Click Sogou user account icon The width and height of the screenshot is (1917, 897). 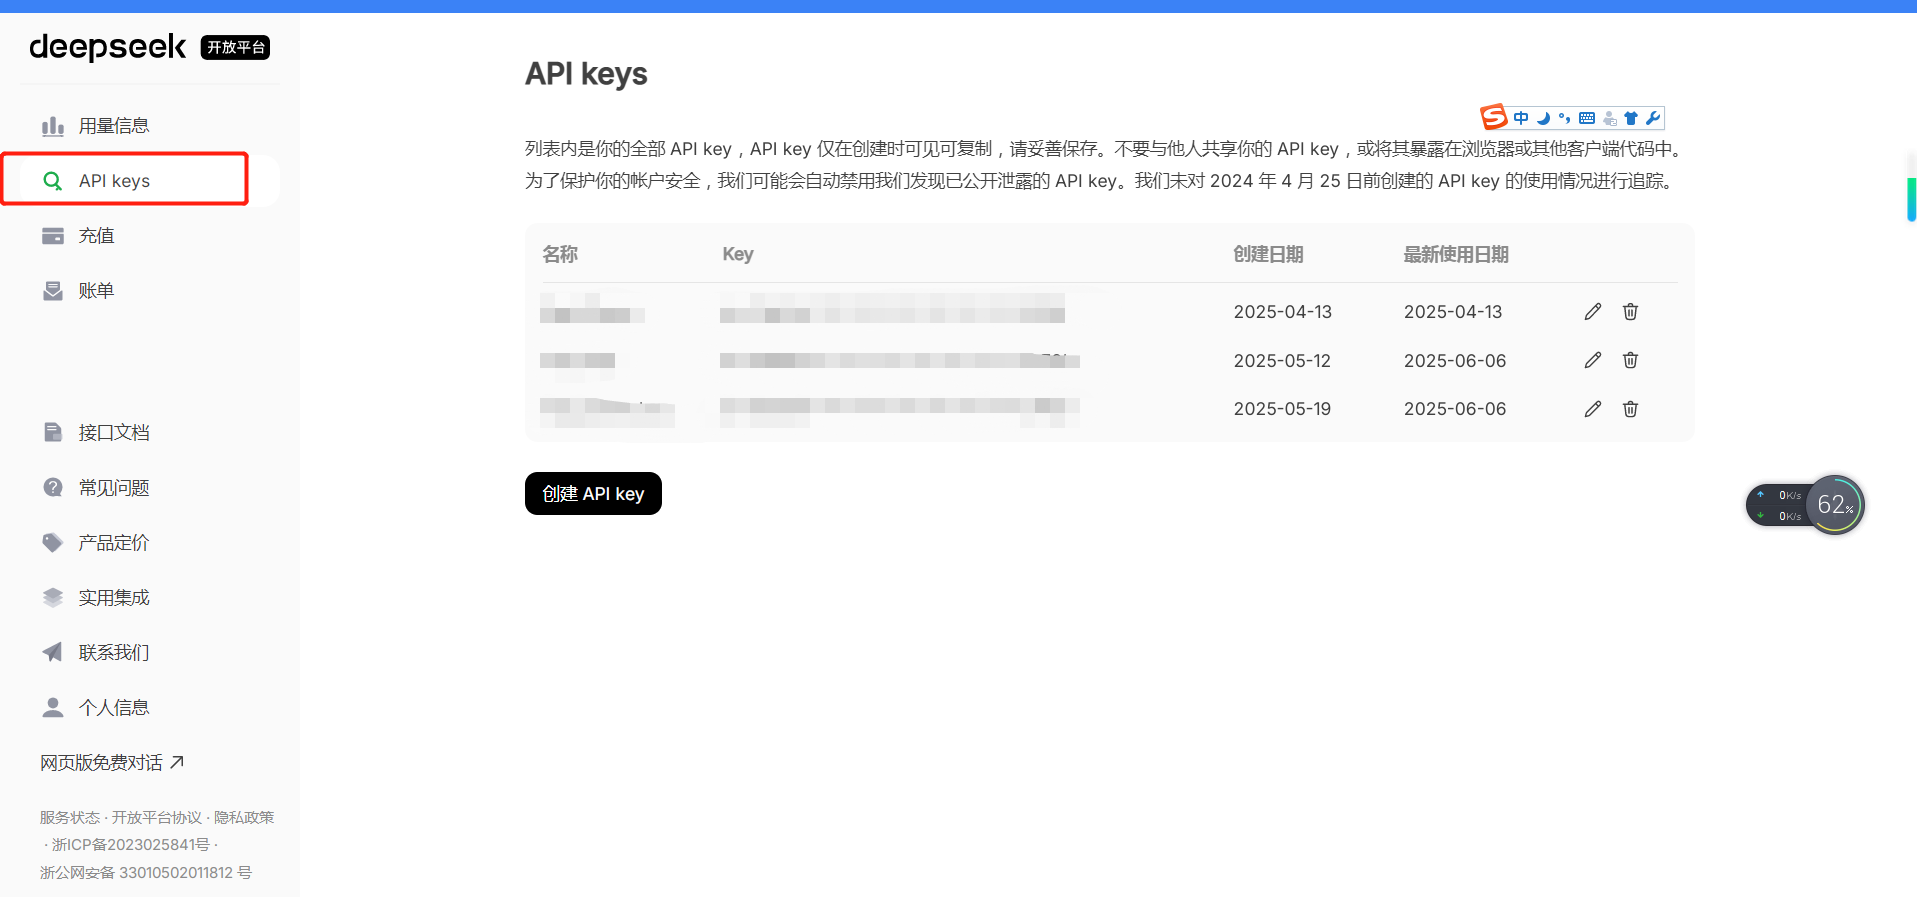coord(1609,118)
